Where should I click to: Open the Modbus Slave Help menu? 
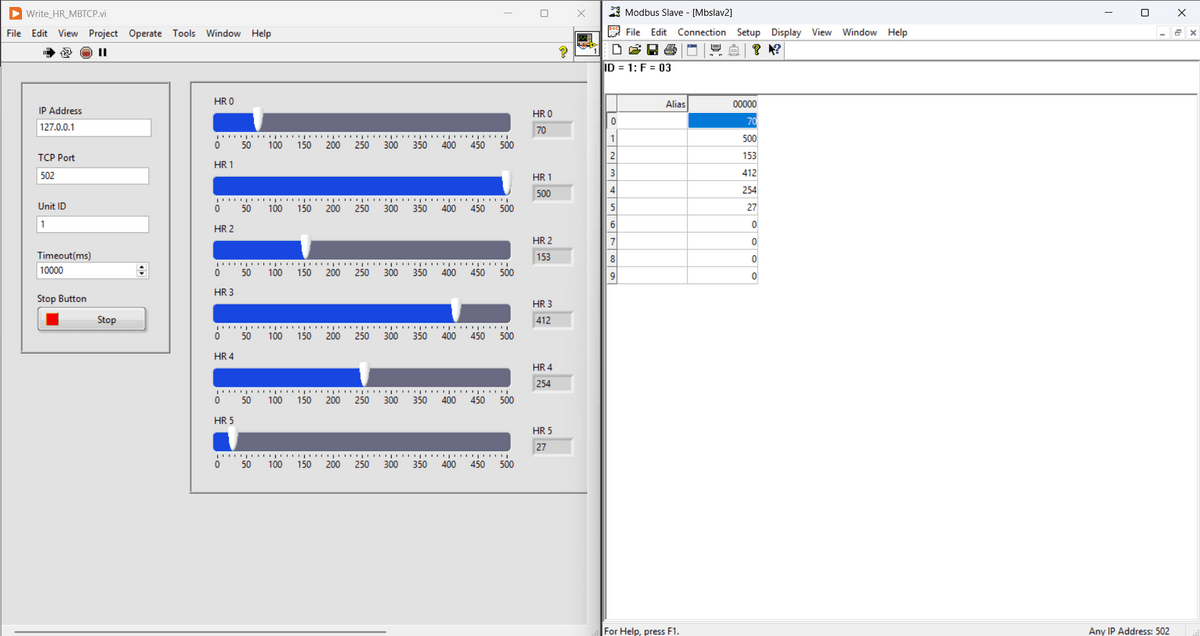(897, 32)
